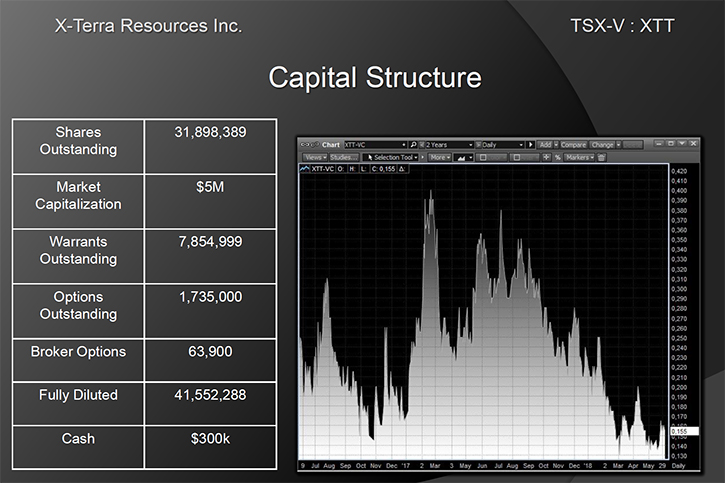Open the Add dropdown arrow
The height and width of the screenshot is (483, 725).
556,145
